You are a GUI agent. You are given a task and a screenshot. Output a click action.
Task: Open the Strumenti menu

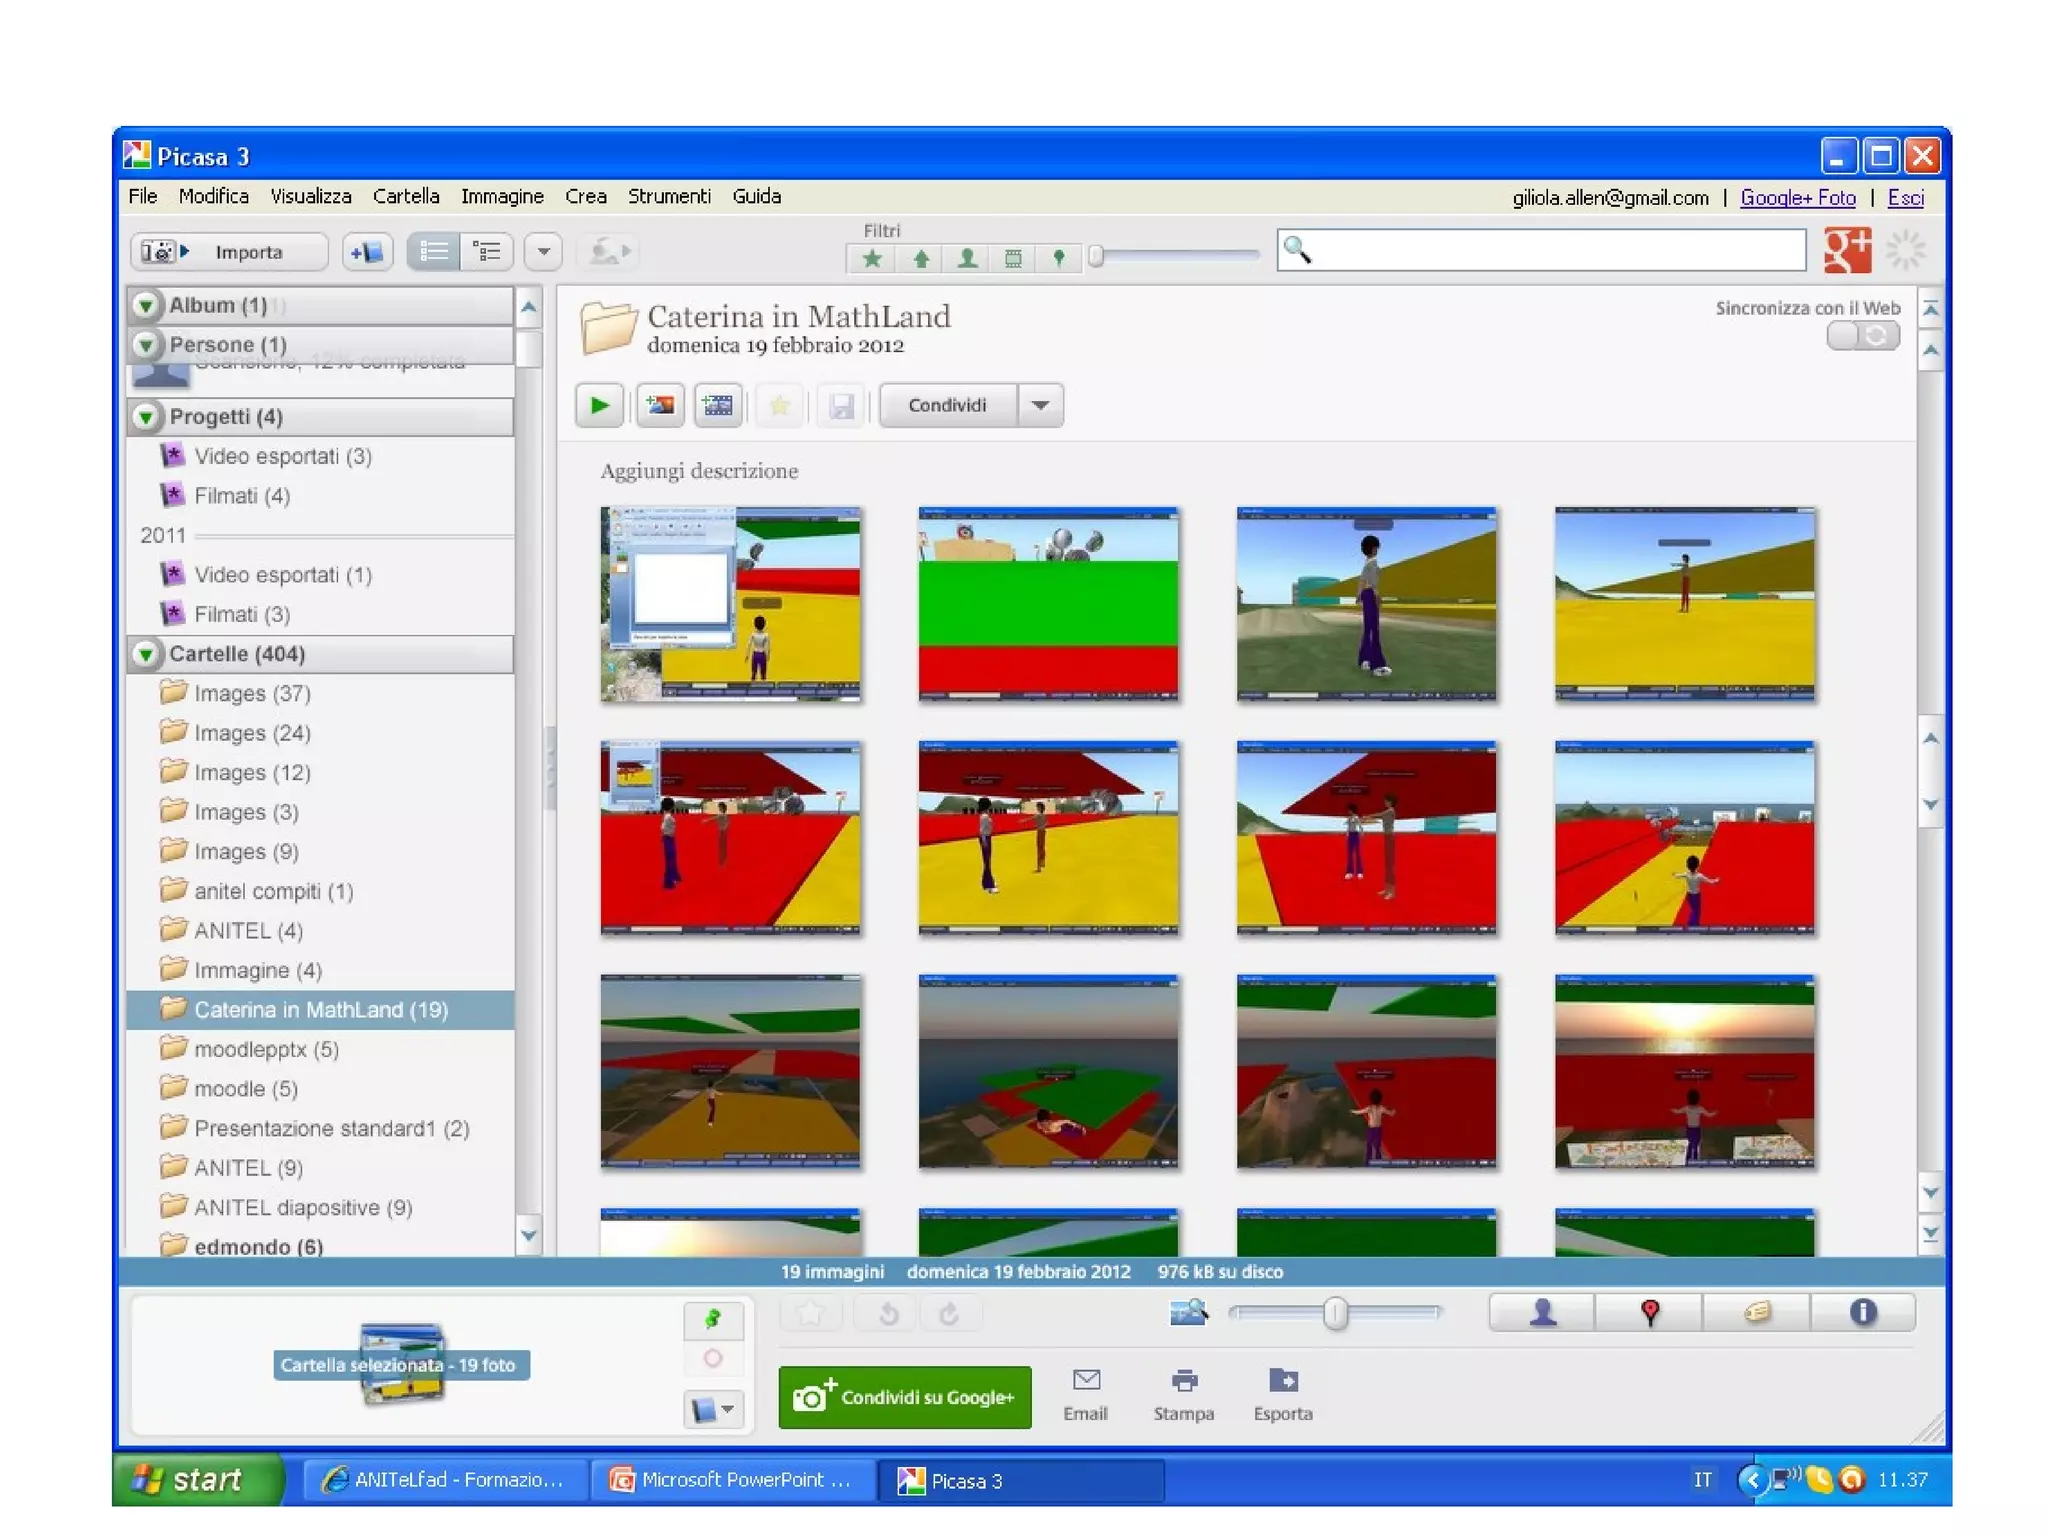(x=668, y=197)
